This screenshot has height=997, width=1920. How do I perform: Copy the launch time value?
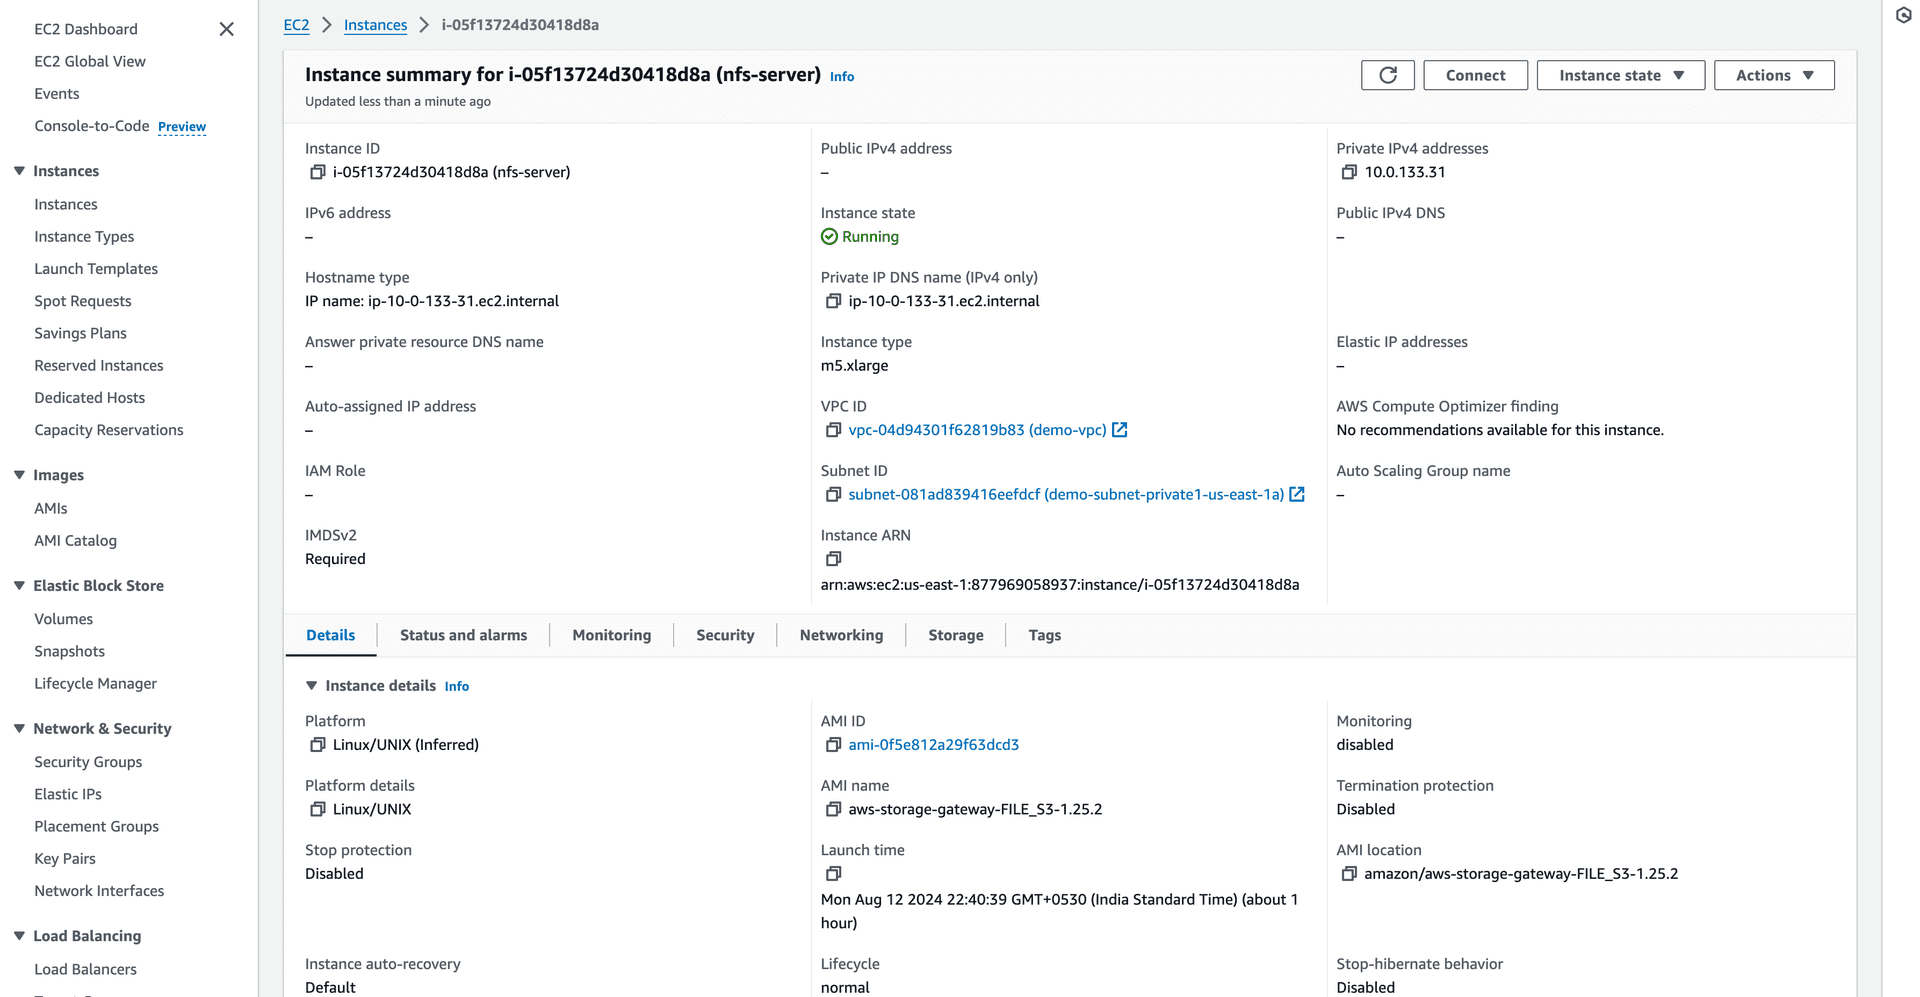click(833, 874)
